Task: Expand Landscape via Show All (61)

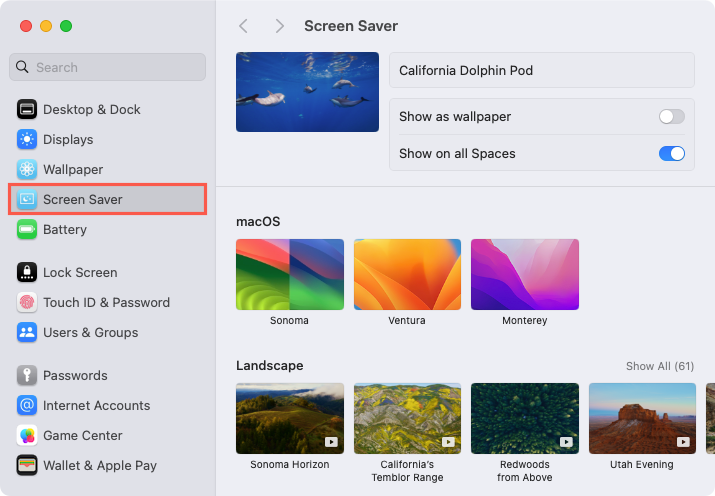Action: point(660,366)
